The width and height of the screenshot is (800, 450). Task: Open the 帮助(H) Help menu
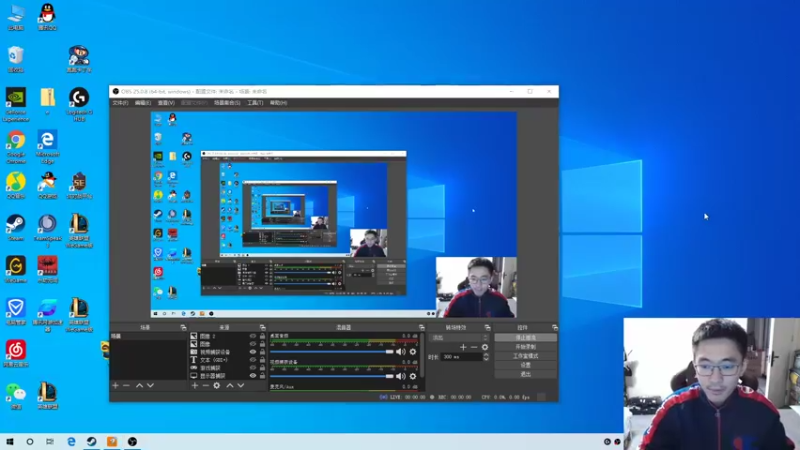[278, 103]
